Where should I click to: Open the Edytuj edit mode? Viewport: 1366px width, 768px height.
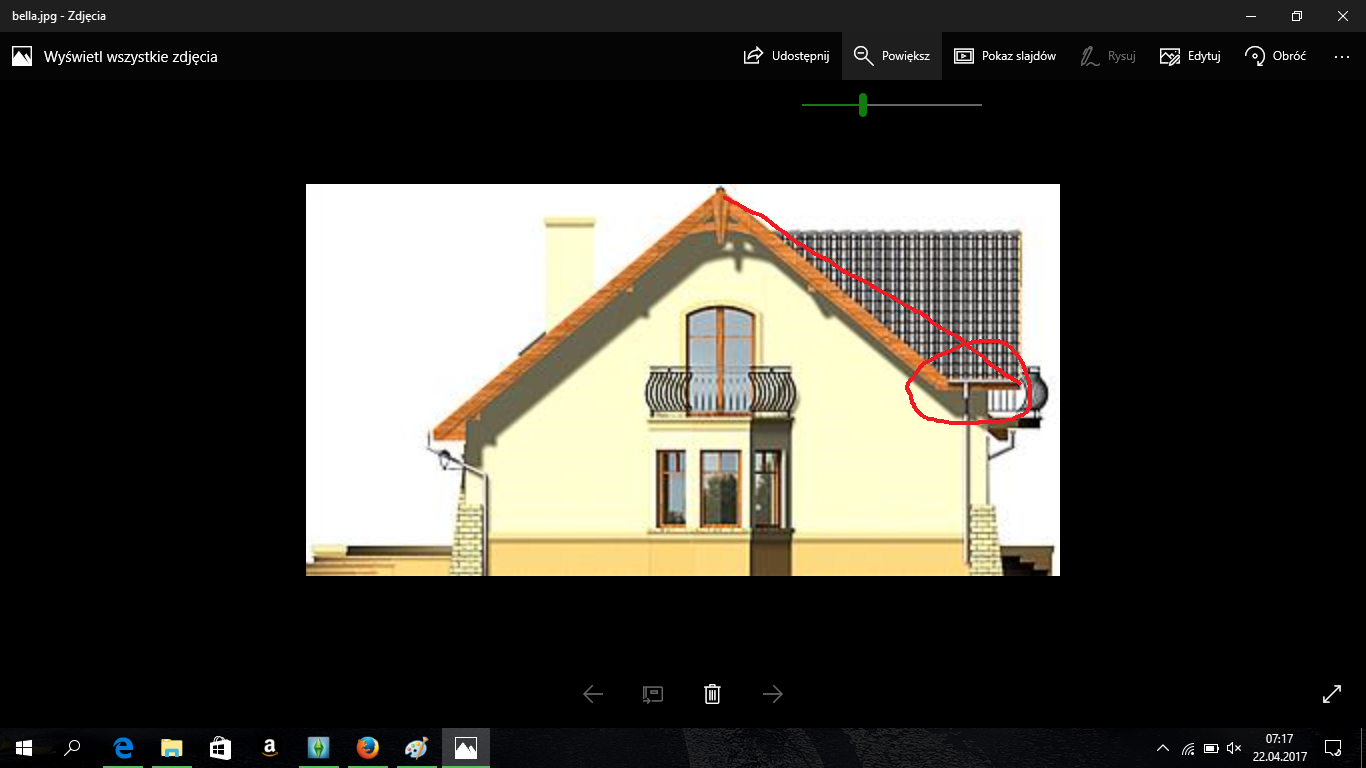click(1190, 56)
